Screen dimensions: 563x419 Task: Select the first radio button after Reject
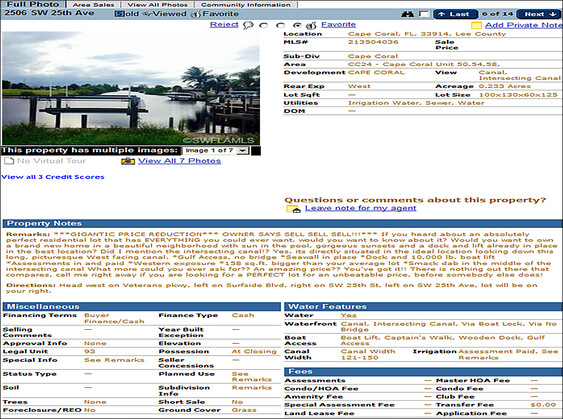point(264,25)
